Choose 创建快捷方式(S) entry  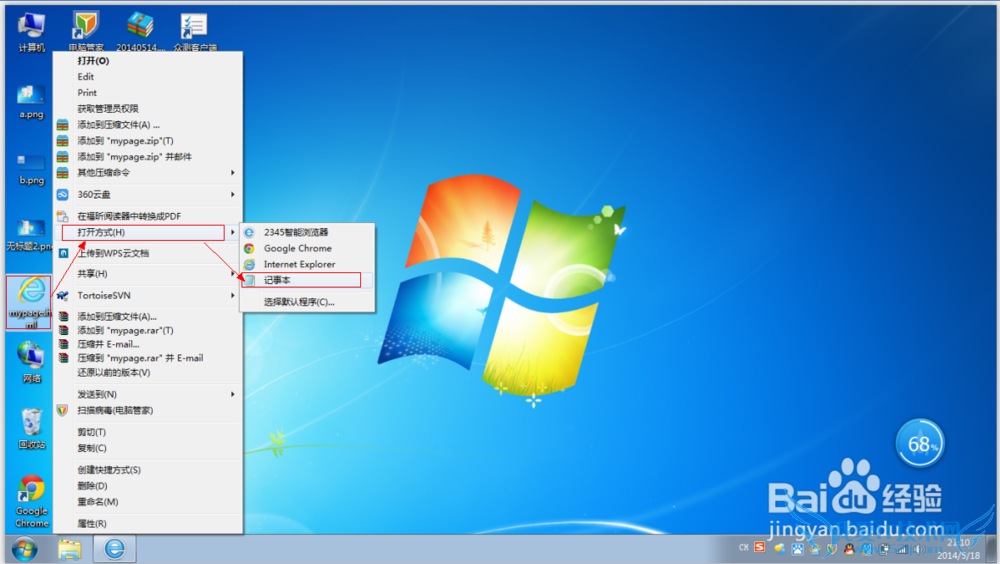coord(148,470)
